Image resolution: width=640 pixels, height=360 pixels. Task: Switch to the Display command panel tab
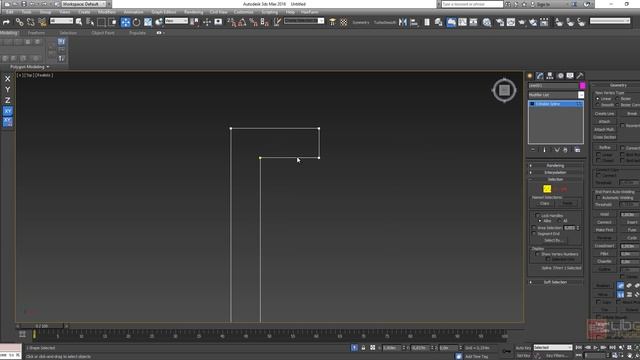coord(570,76)
